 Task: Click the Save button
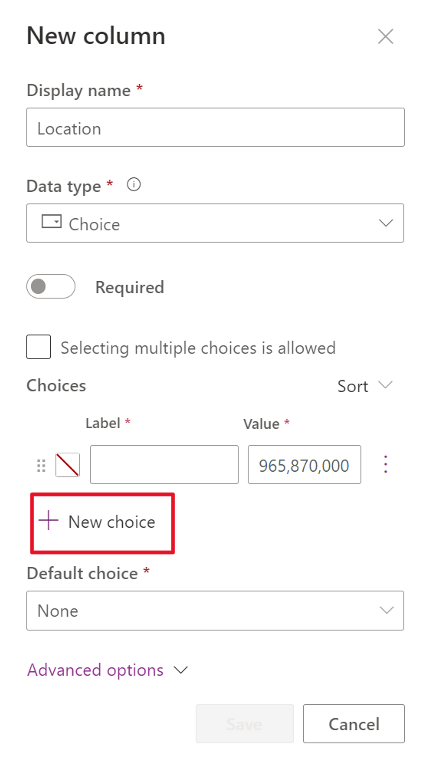[x=245, y=724]
